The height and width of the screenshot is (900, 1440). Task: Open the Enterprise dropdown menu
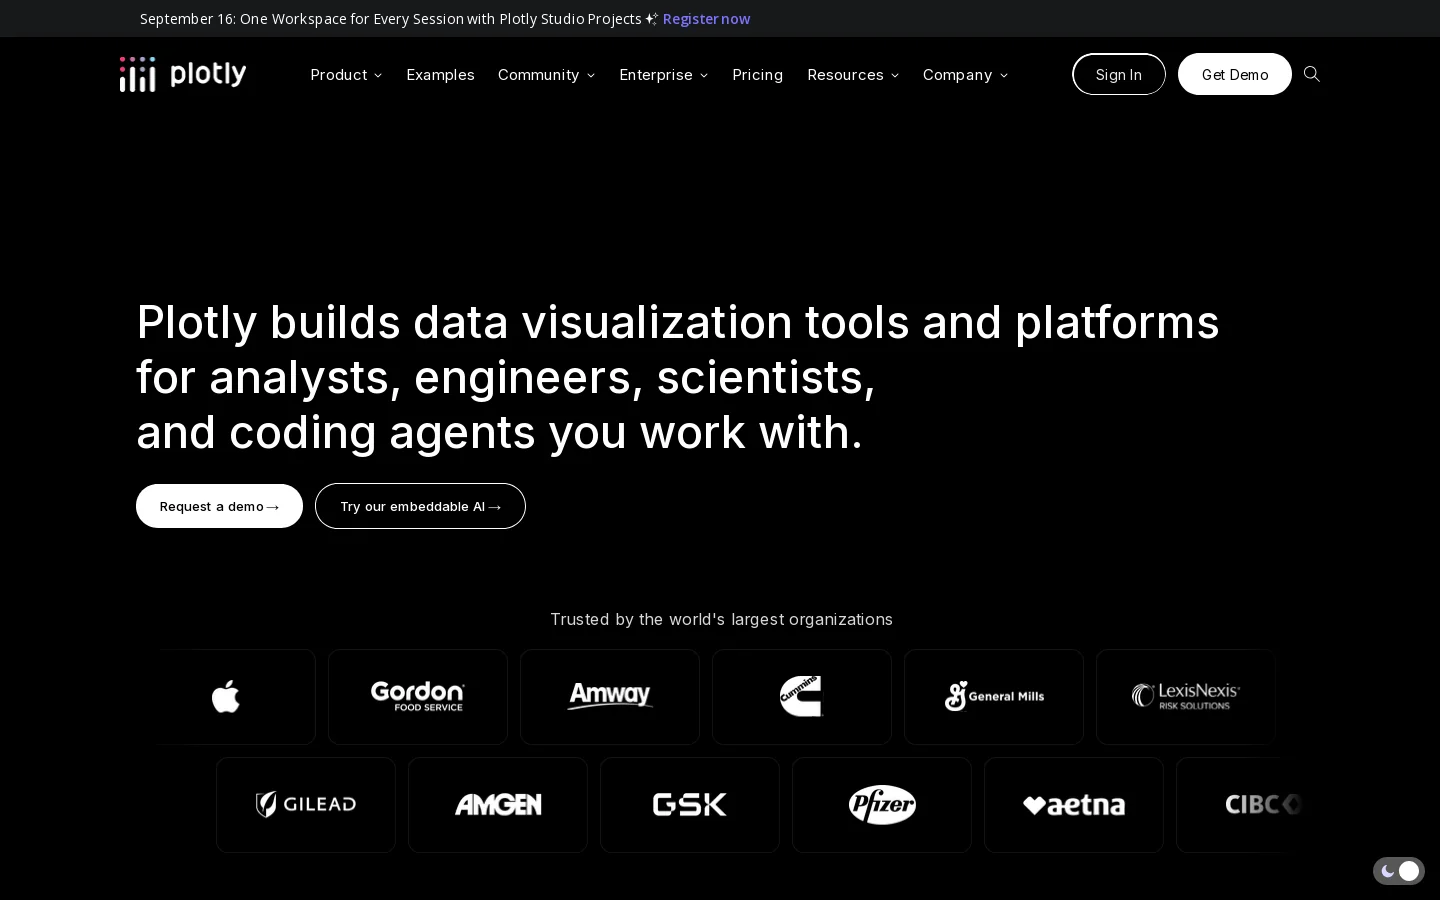tap(664, 75)
